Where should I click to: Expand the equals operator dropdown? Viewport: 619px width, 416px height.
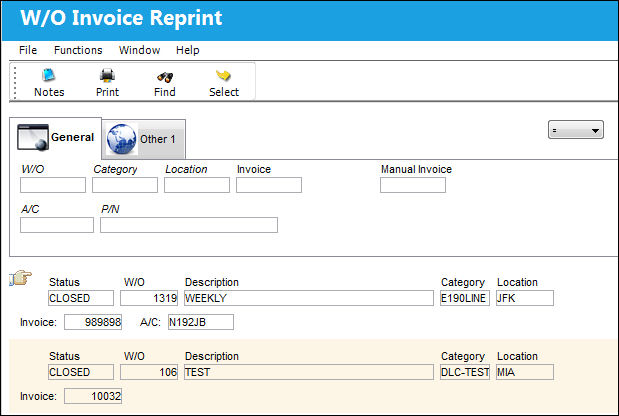tap(576, 130)
